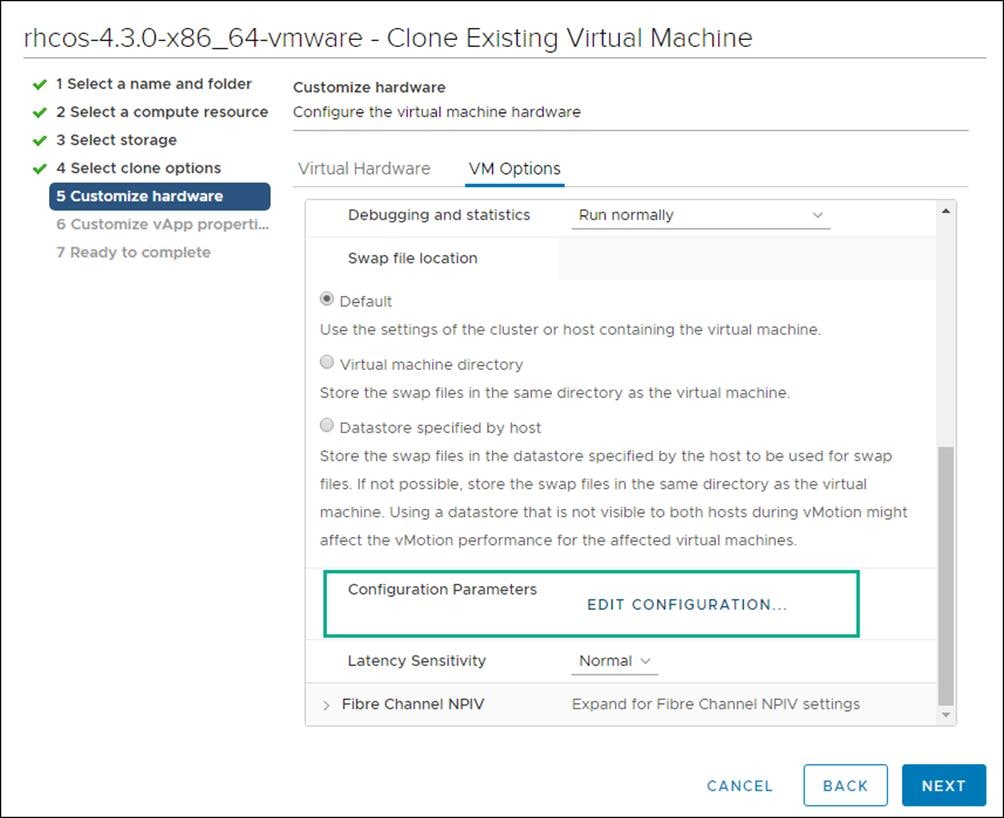
Task: Select the Default swap file radio button
Action: (x=327, y=299)
